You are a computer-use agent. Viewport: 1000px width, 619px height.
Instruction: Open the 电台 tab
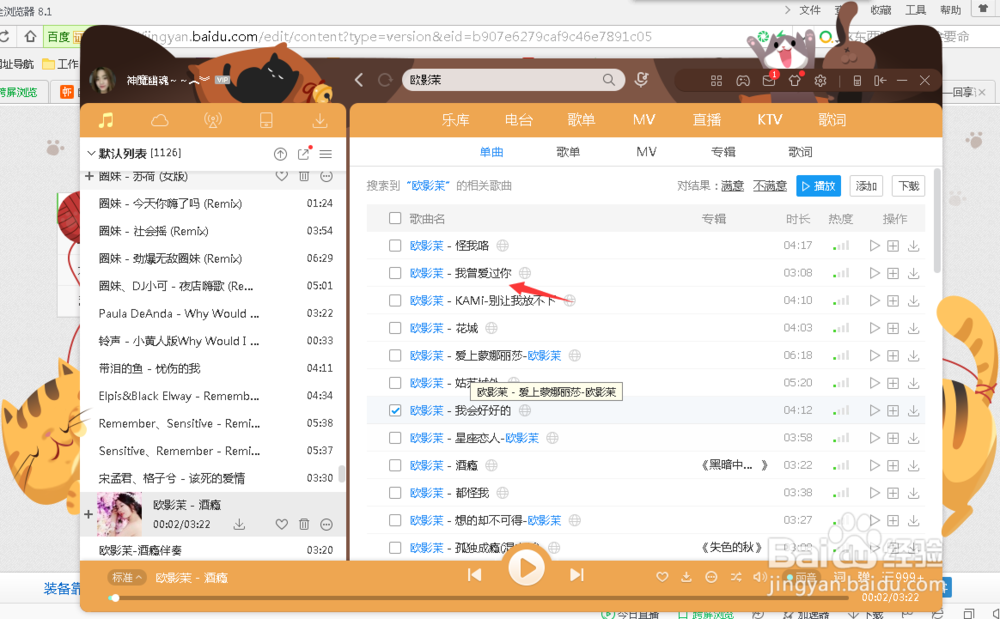518,120
